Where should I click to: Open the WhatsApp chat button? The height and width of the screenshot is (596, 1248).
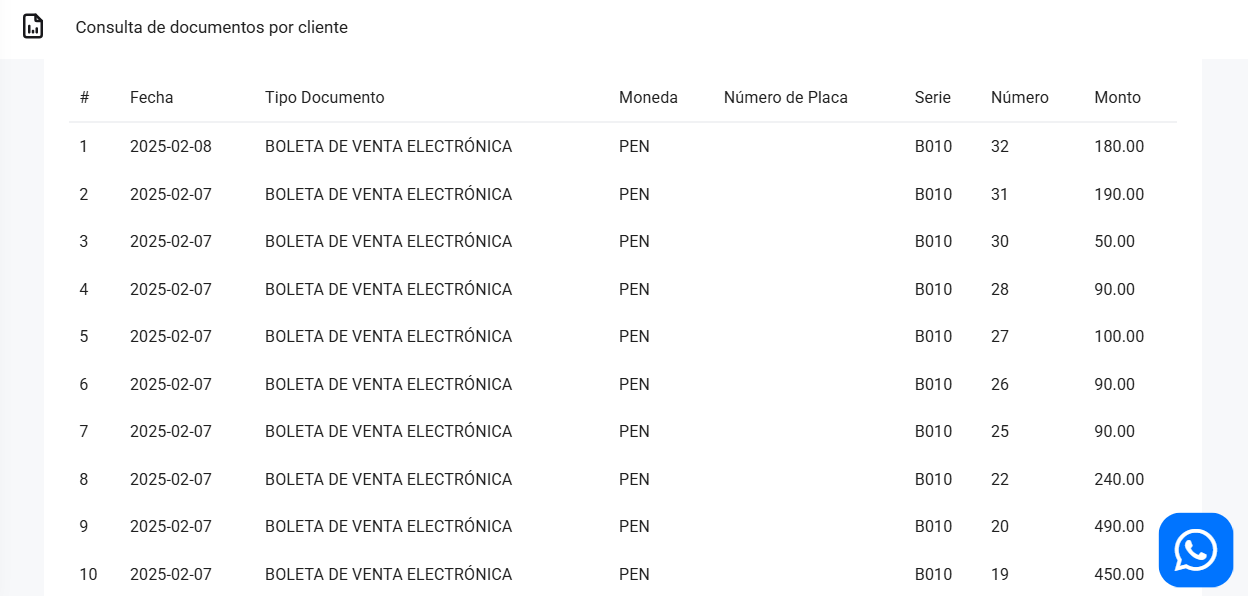[x=1195, y=549]
